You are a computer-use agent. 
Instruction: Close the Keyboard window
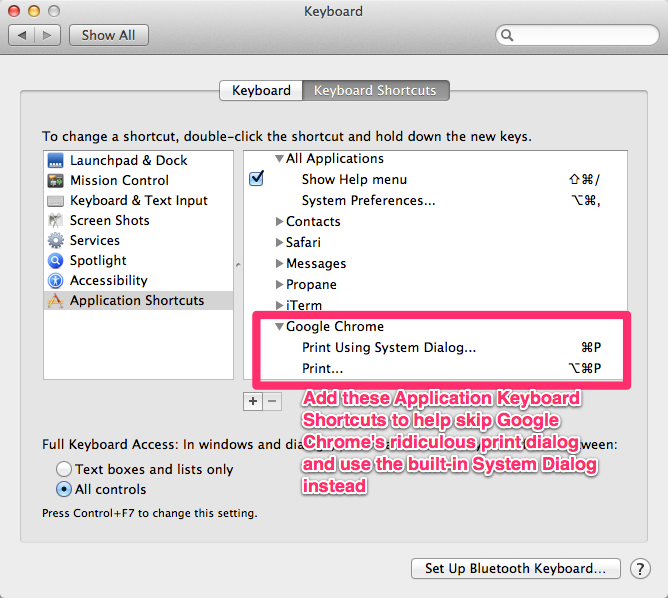[14, 11]
